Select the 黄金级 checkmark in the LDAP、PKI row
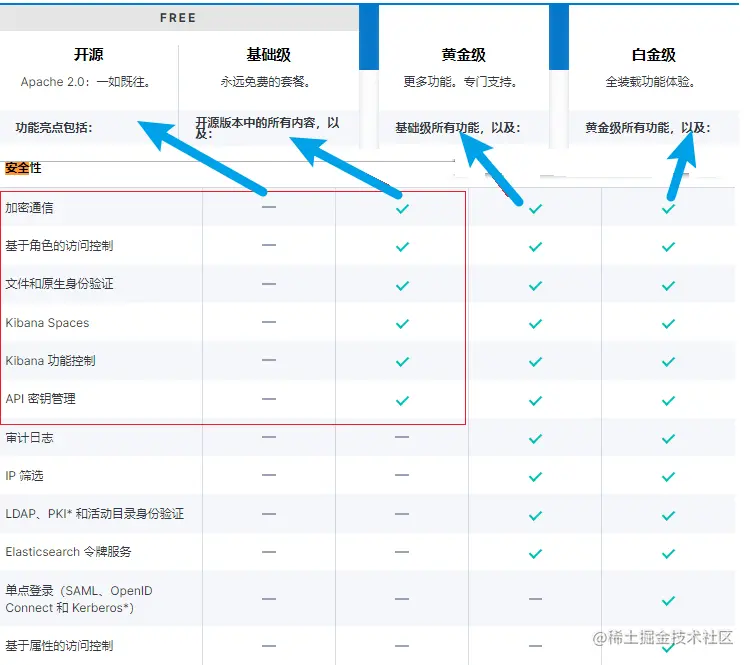752x665 pixels. point(535,516)
